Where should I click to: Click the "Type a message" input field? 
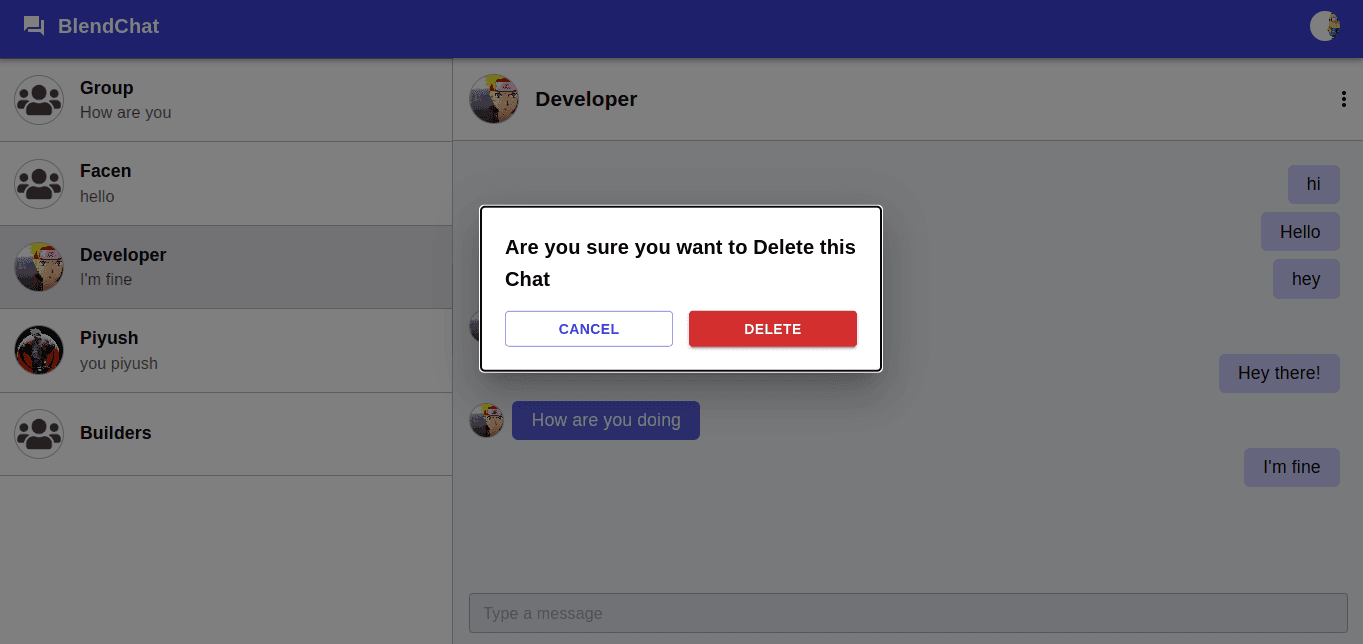click(908, 613)
